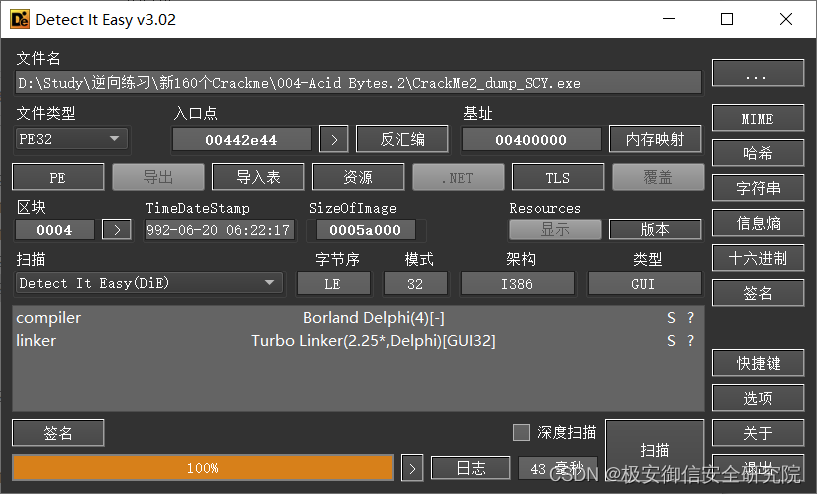Open the 导入表 import table

(258, 178)
